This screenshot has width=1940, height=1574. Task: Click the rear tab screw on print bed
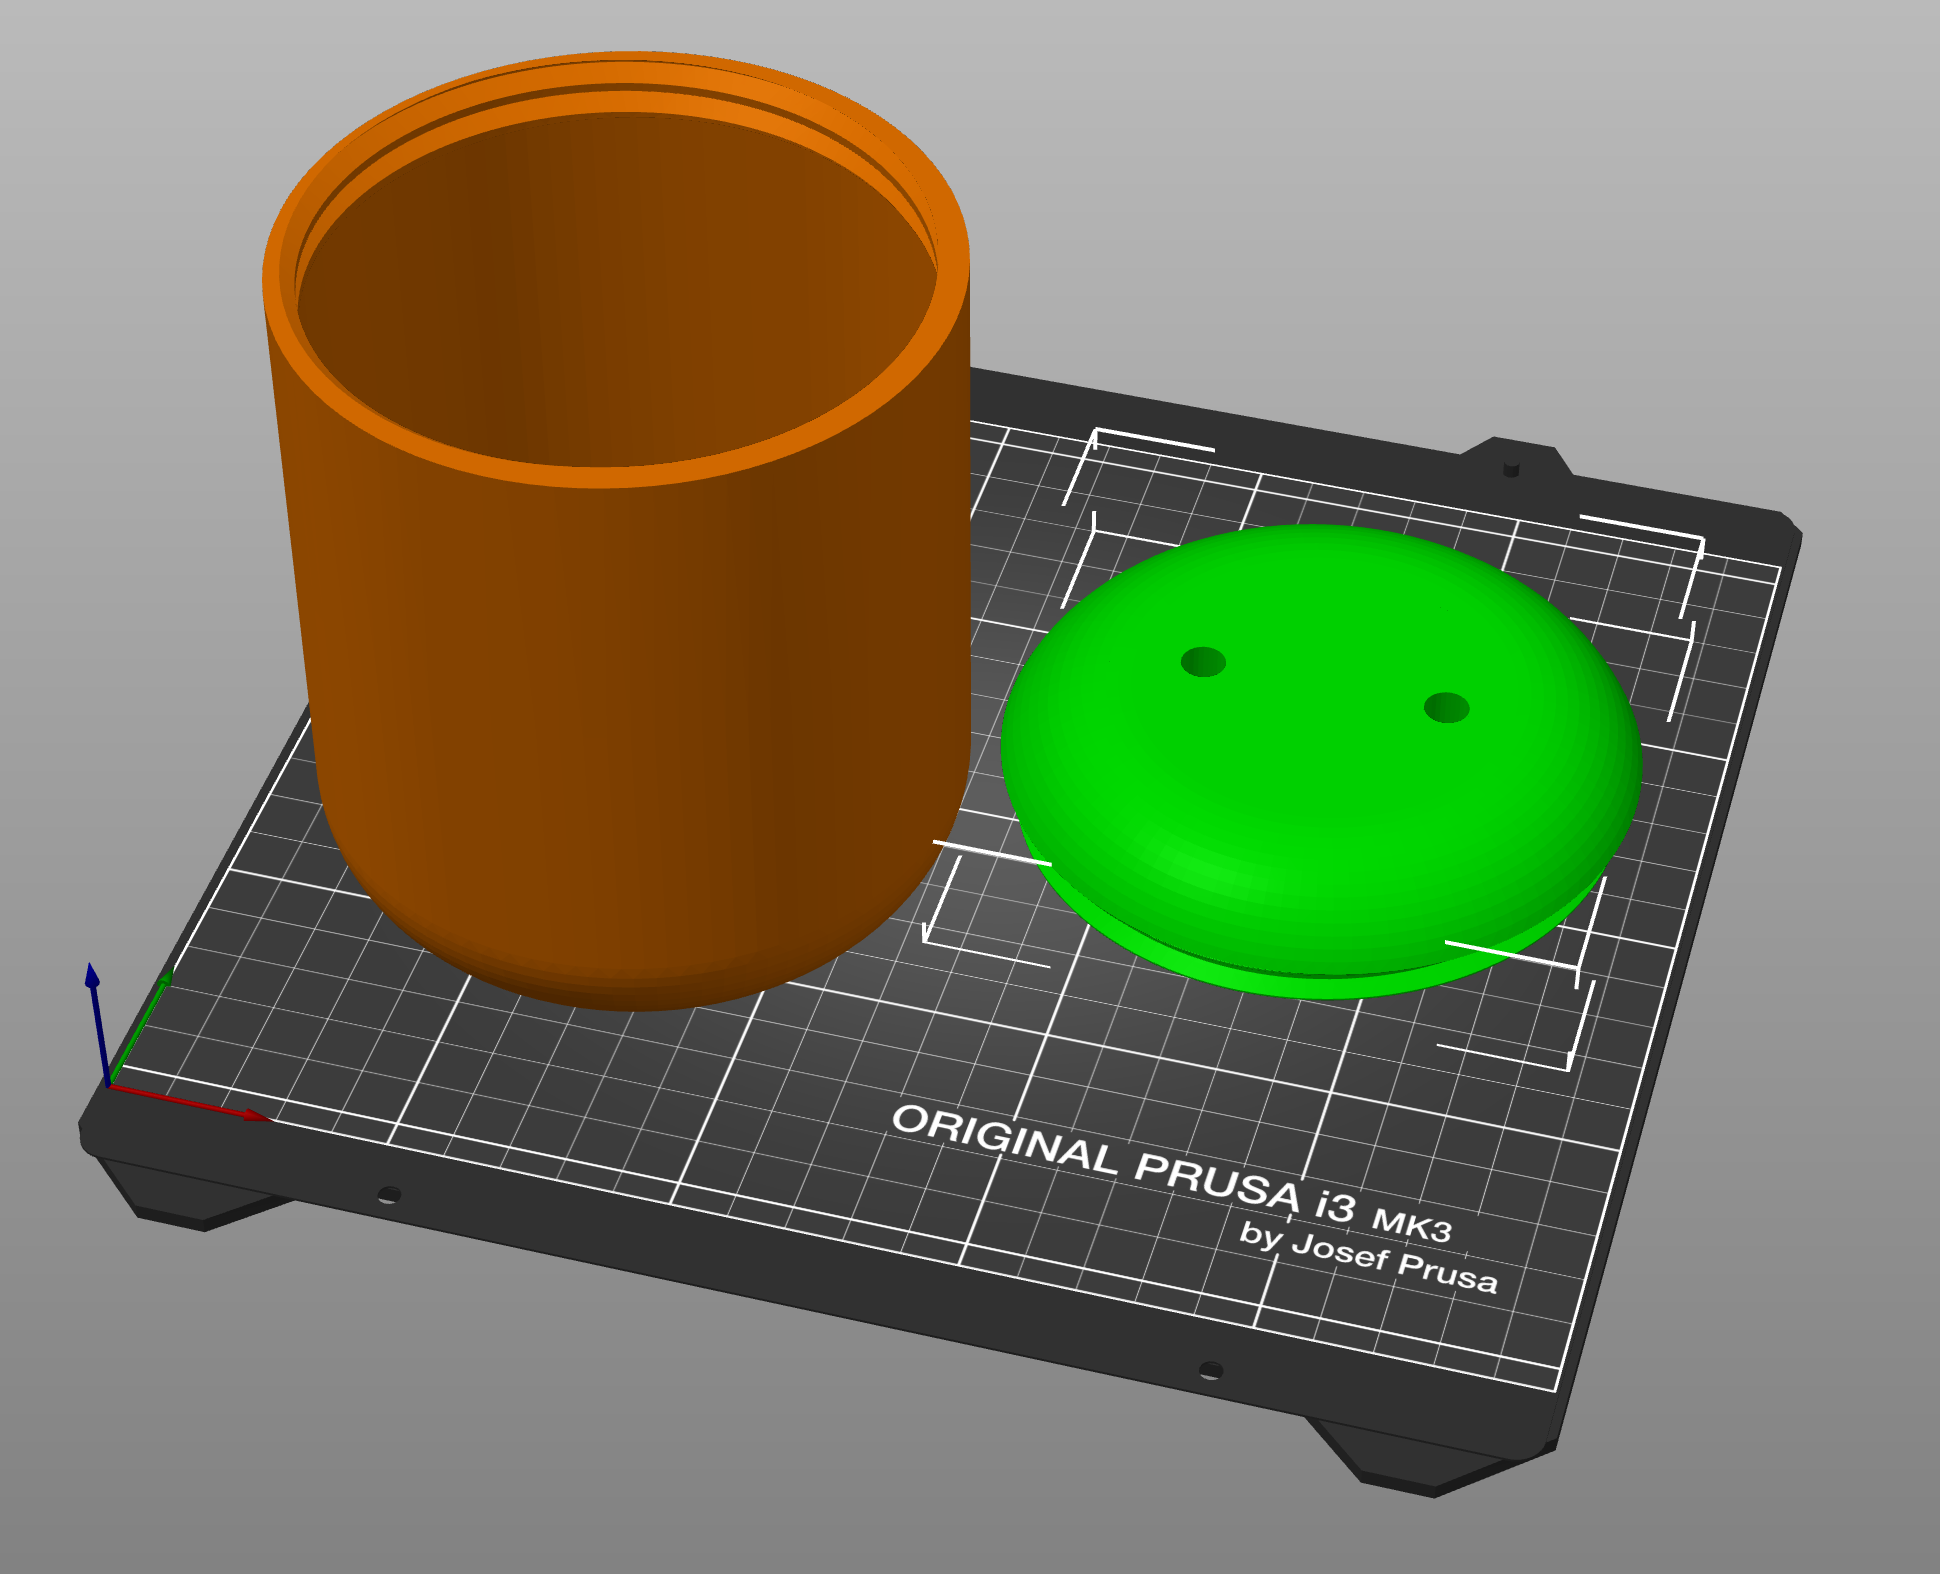click(x=1511, y=468)
